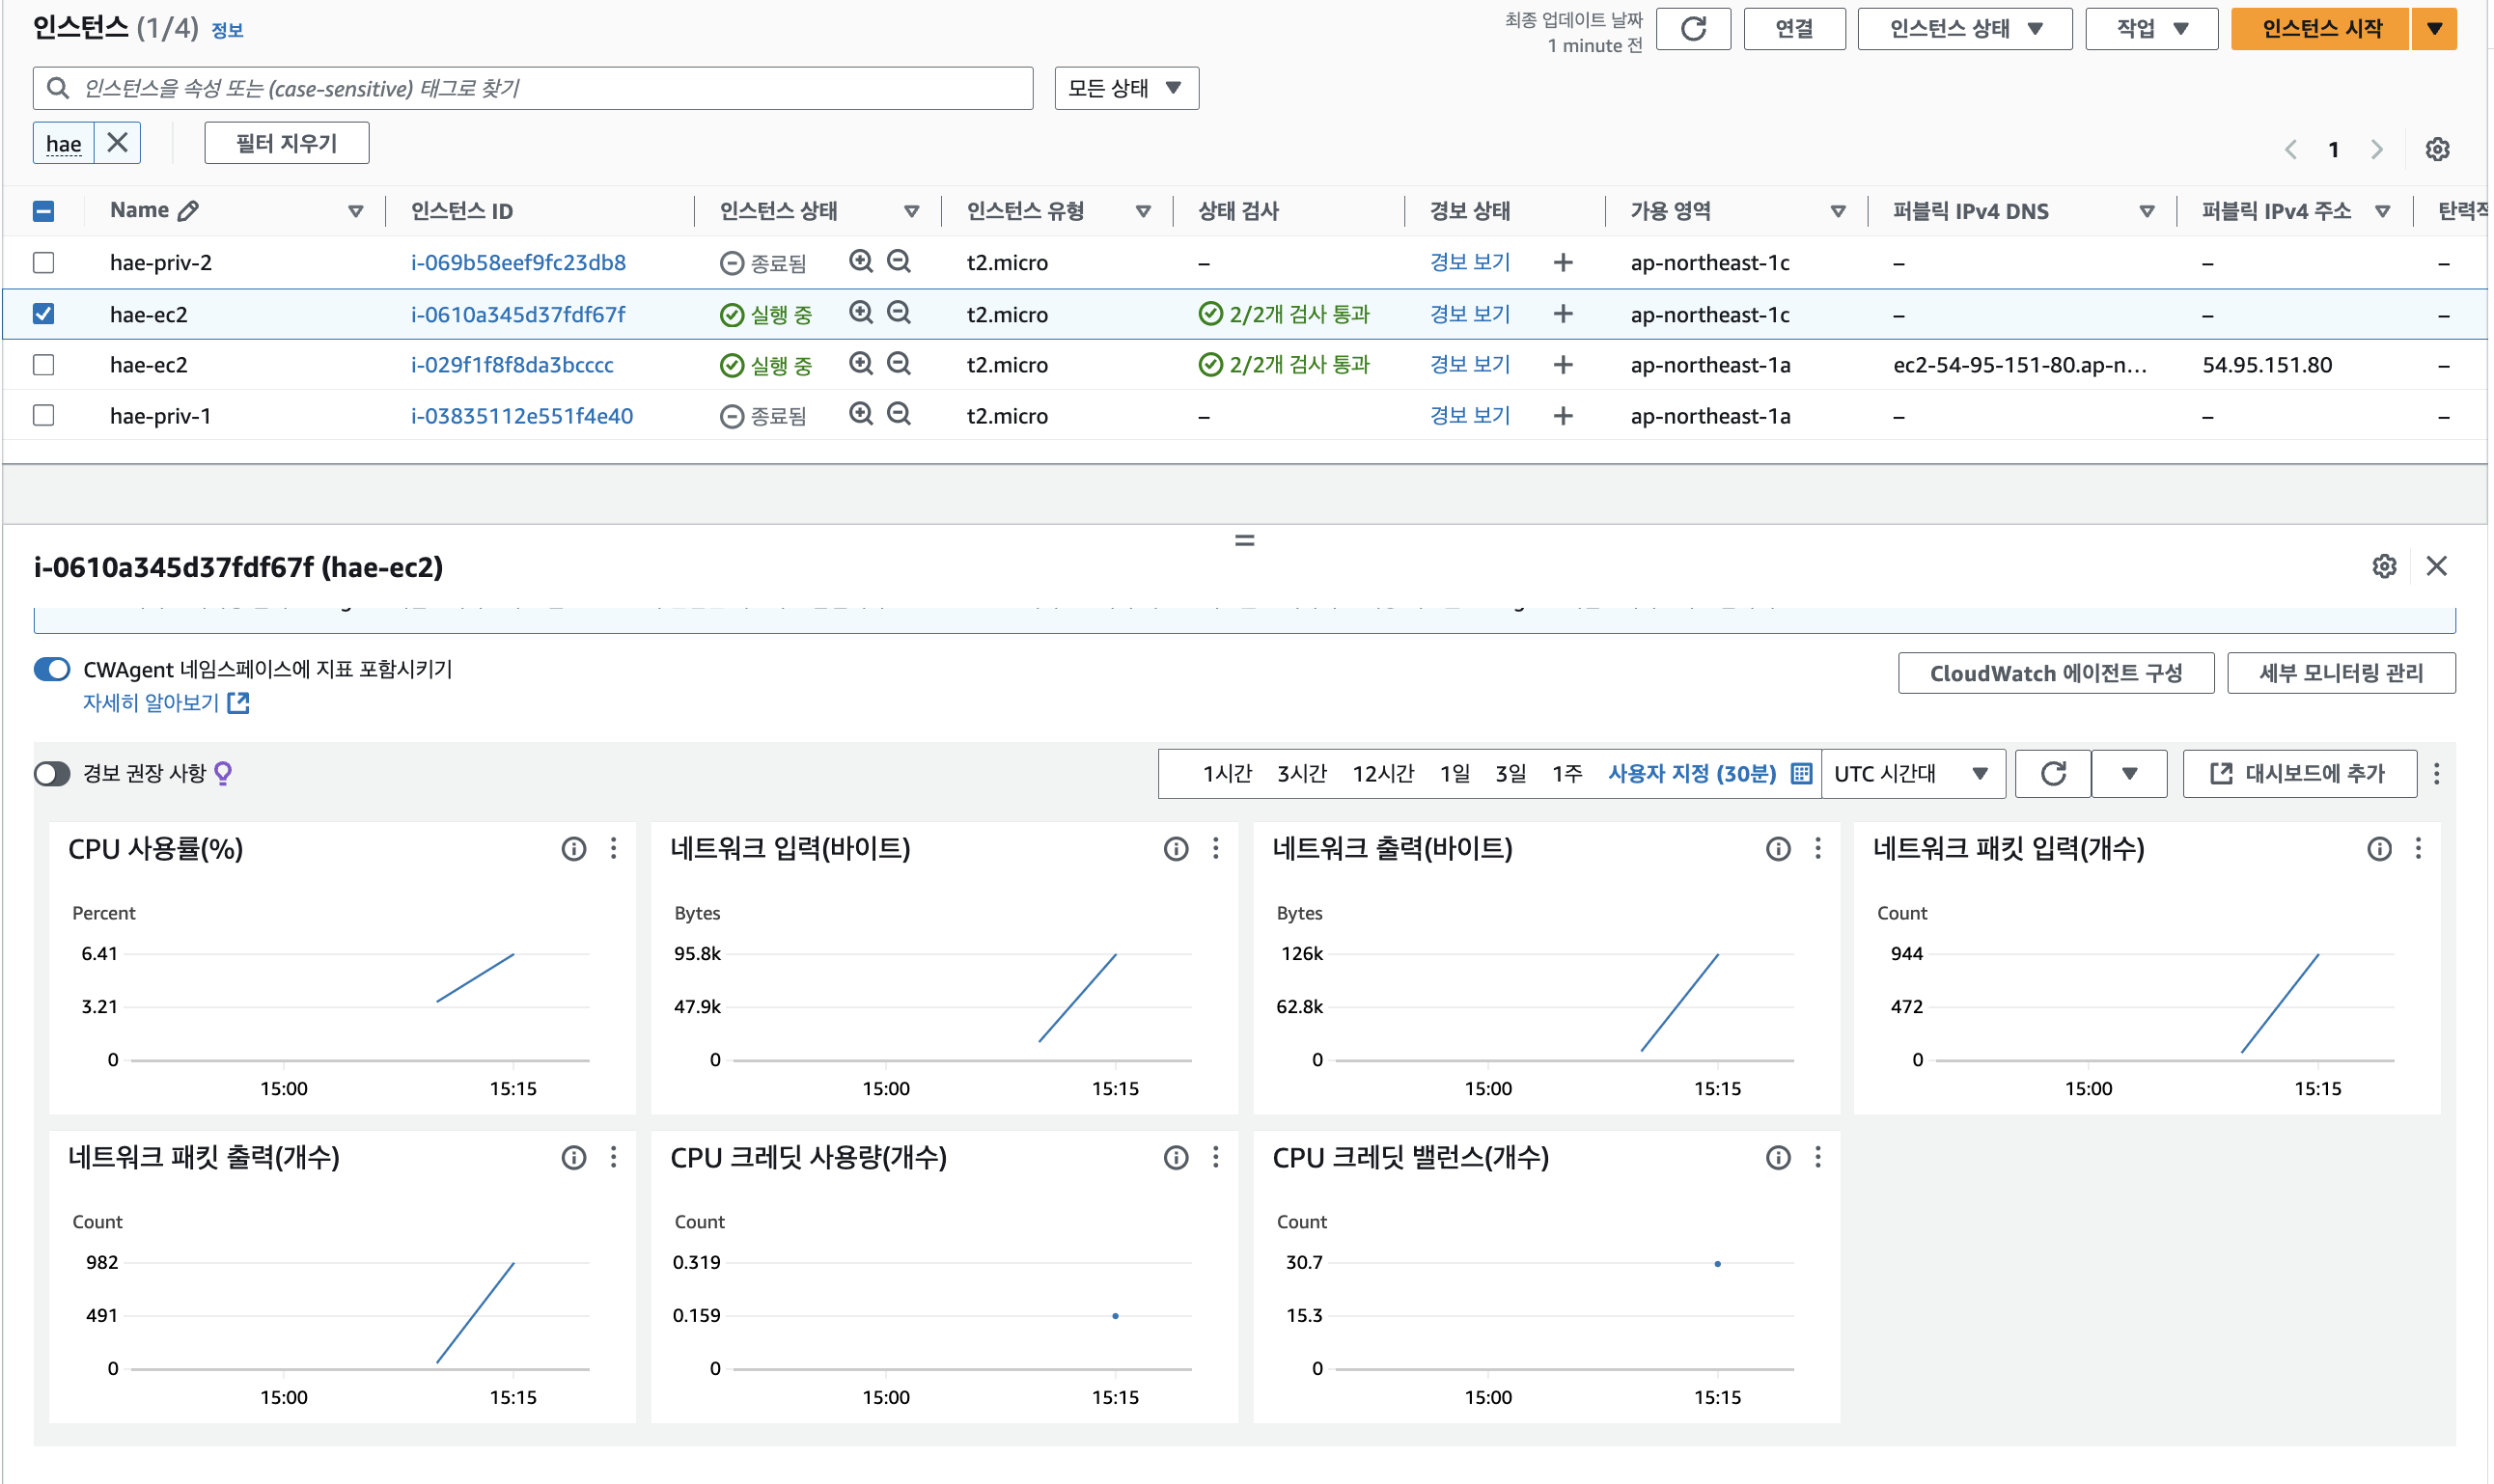The image size is (2494, 1484).
Task: Open info icon on CPU 사용률 chart
Action: pyautogui.click(x=573, y=849)
